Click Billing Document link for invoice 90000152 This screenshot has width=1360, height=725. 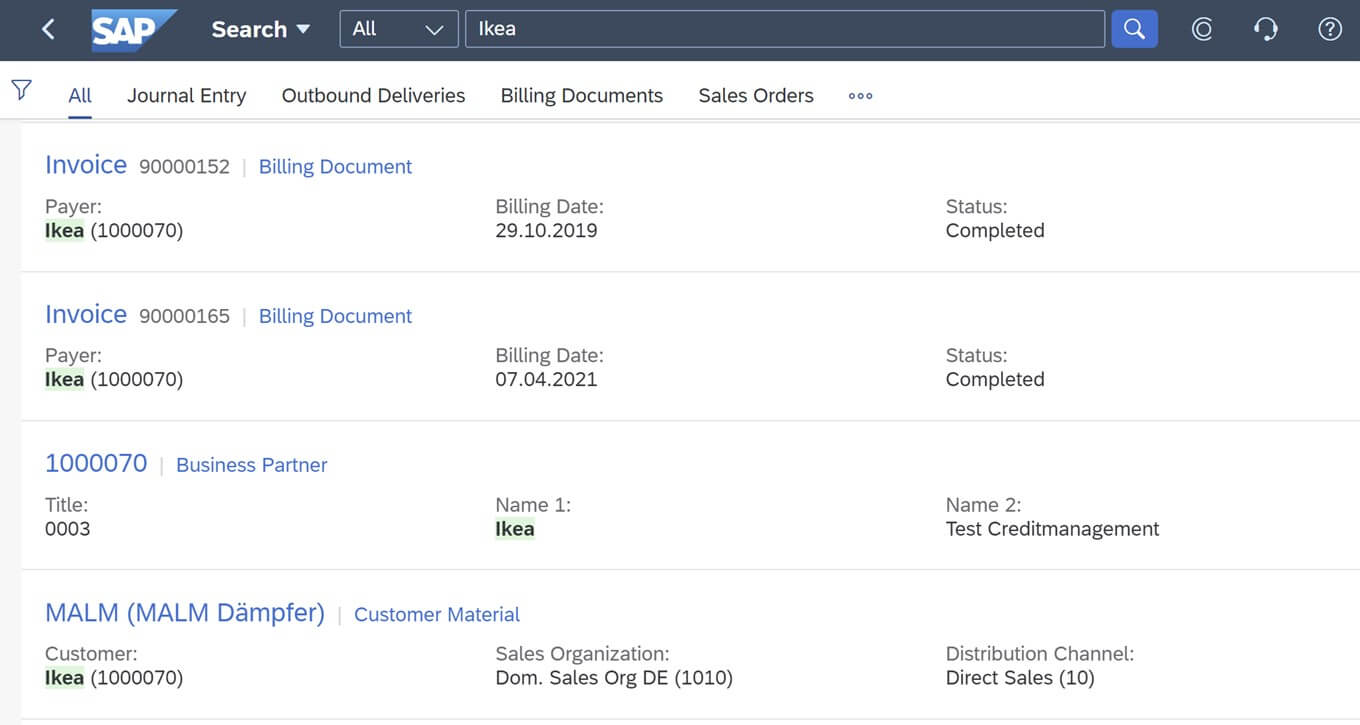335,167
